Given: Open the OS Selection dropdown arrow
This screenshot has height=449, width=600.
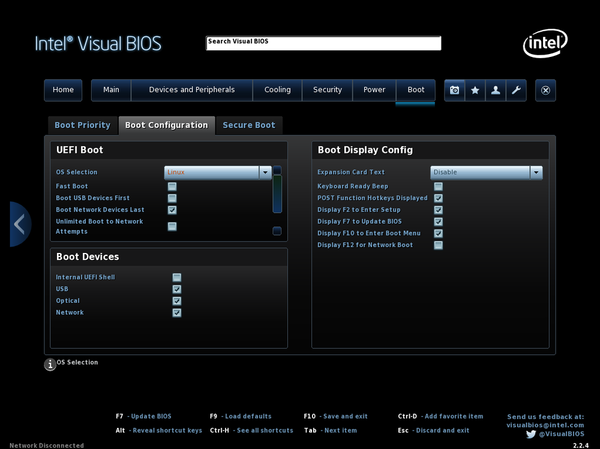Looking at the screenshot, I should pos(265,172).
